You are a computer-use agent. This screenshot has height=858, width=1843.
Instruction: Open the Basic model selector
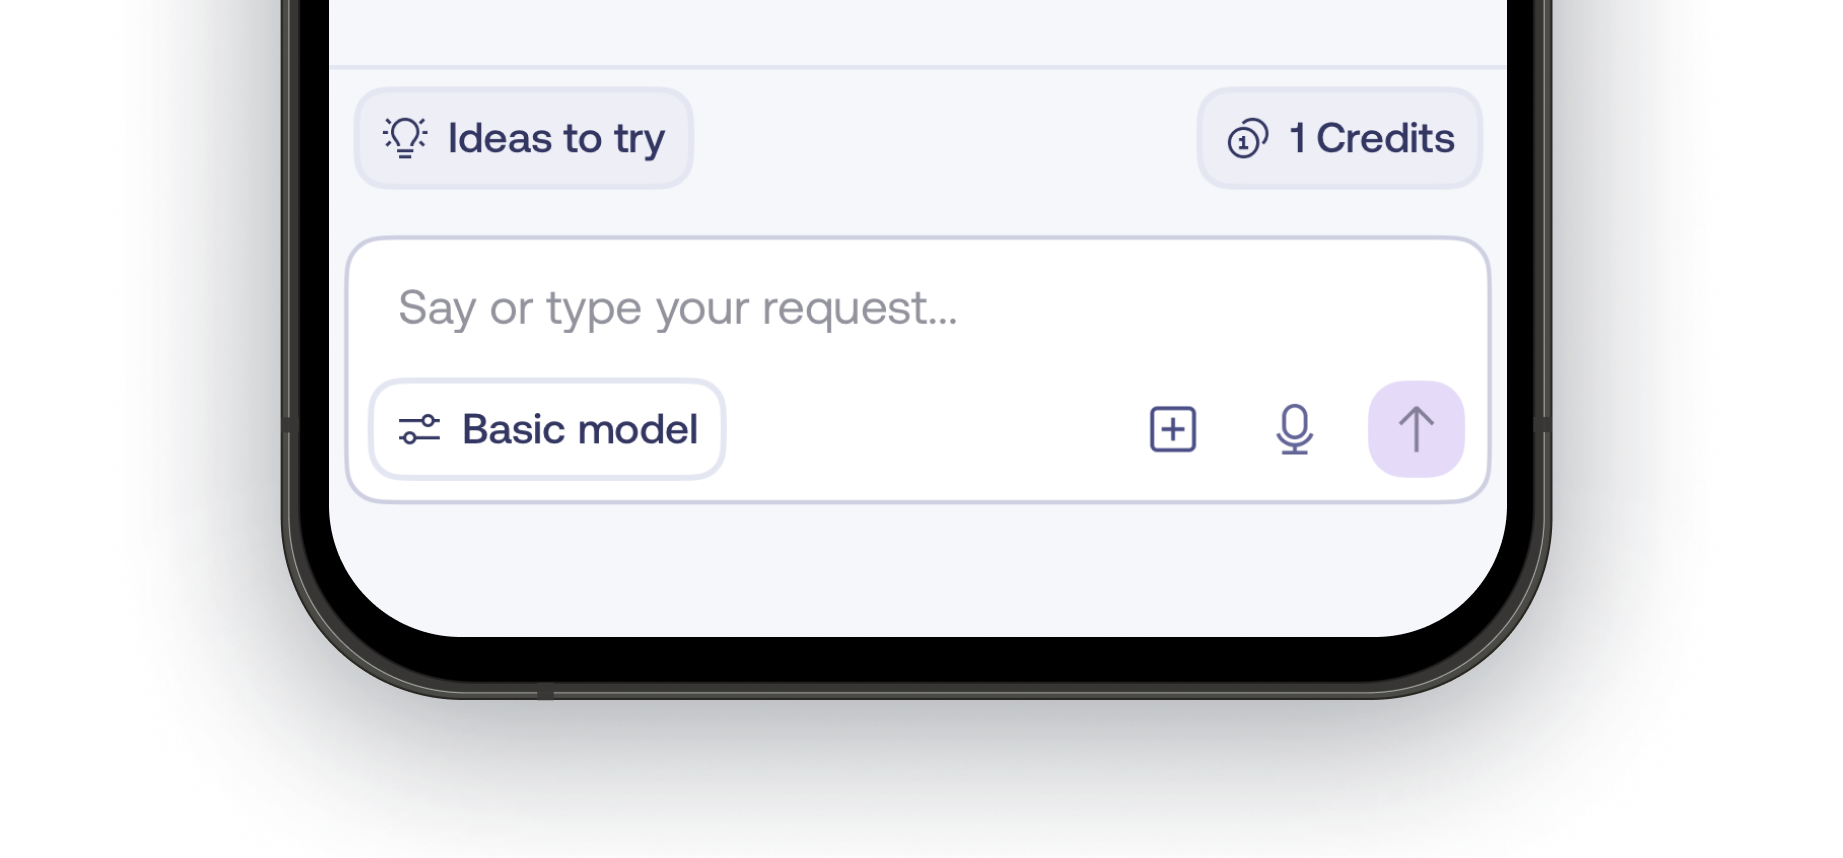[547, 429]
